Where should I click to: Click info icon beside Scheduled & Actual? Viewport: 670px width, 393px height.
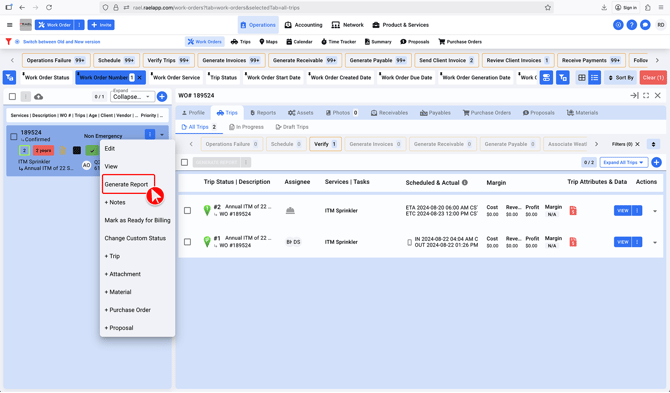point(465,182)
